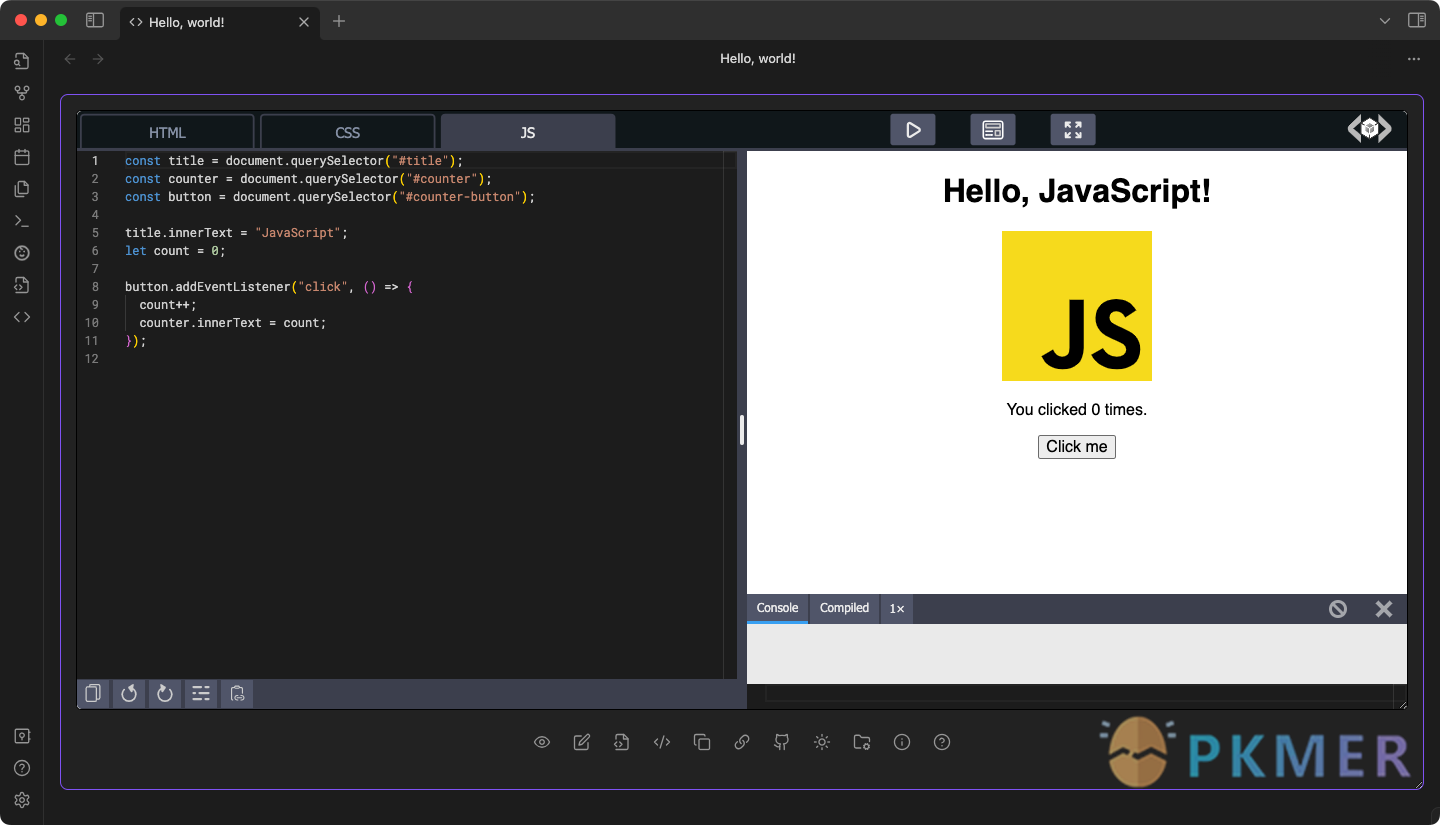The image size is (1440, 825).
Task: Open the tab list dropdown chevron
Action: [x=1385, y=21]
